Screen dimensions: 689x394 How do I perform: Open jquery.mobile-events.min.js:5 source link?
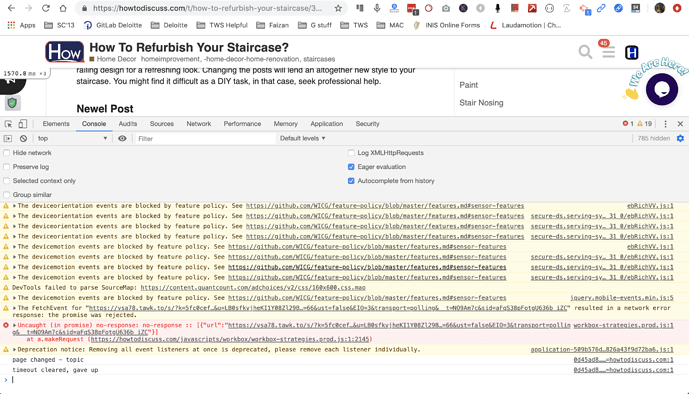[x=622, y=298]
